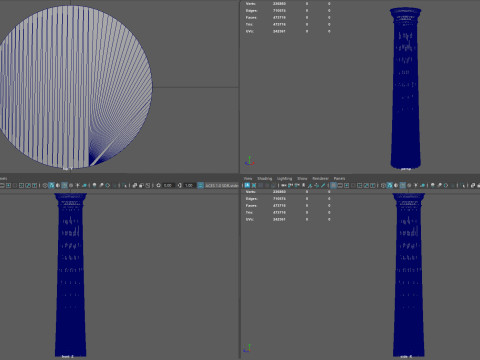The image size is (480, 360).
Task: Toggle film gate in side view toolbar
Action: (x=340, y=185)
